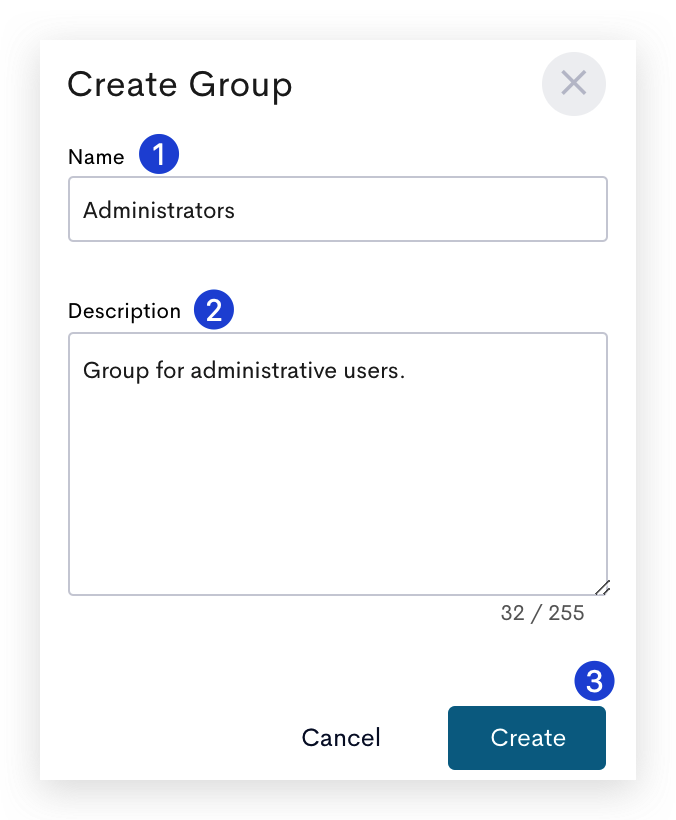Click blank area right of Administrators text

click(418, 209)
